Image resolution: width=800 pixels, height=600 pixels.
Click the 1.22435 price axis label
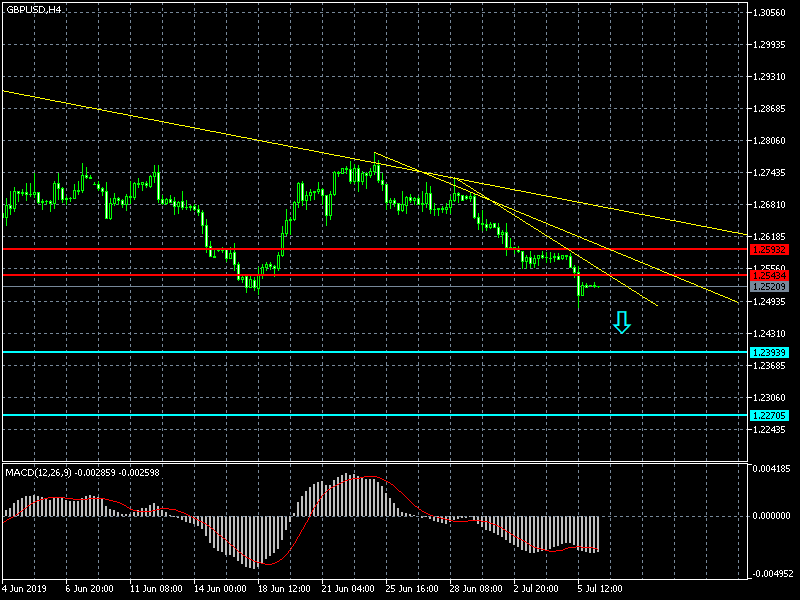(x=769, y=430)
